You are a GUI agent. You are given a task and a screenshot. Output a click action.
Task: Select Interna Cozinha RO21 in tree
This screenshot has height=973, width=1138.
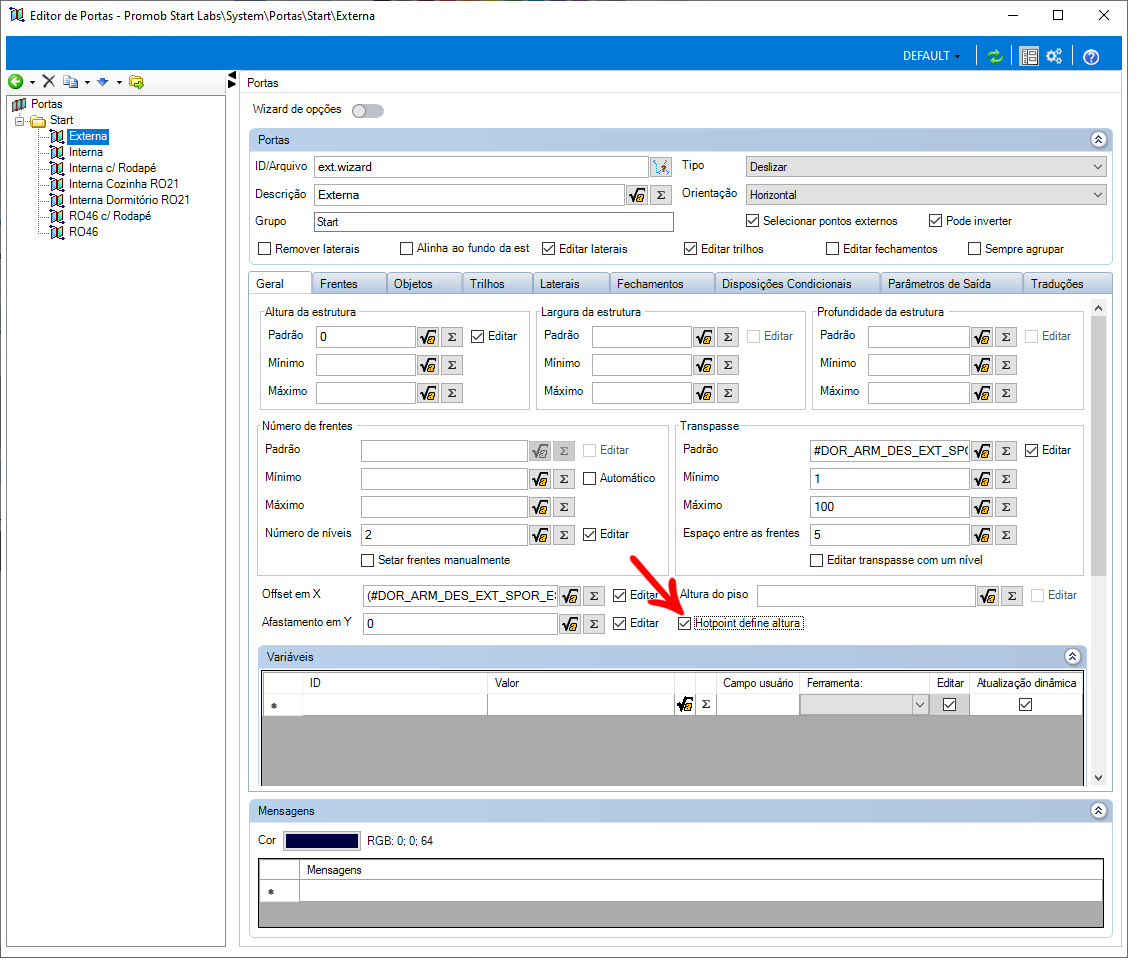pos(124,186)
